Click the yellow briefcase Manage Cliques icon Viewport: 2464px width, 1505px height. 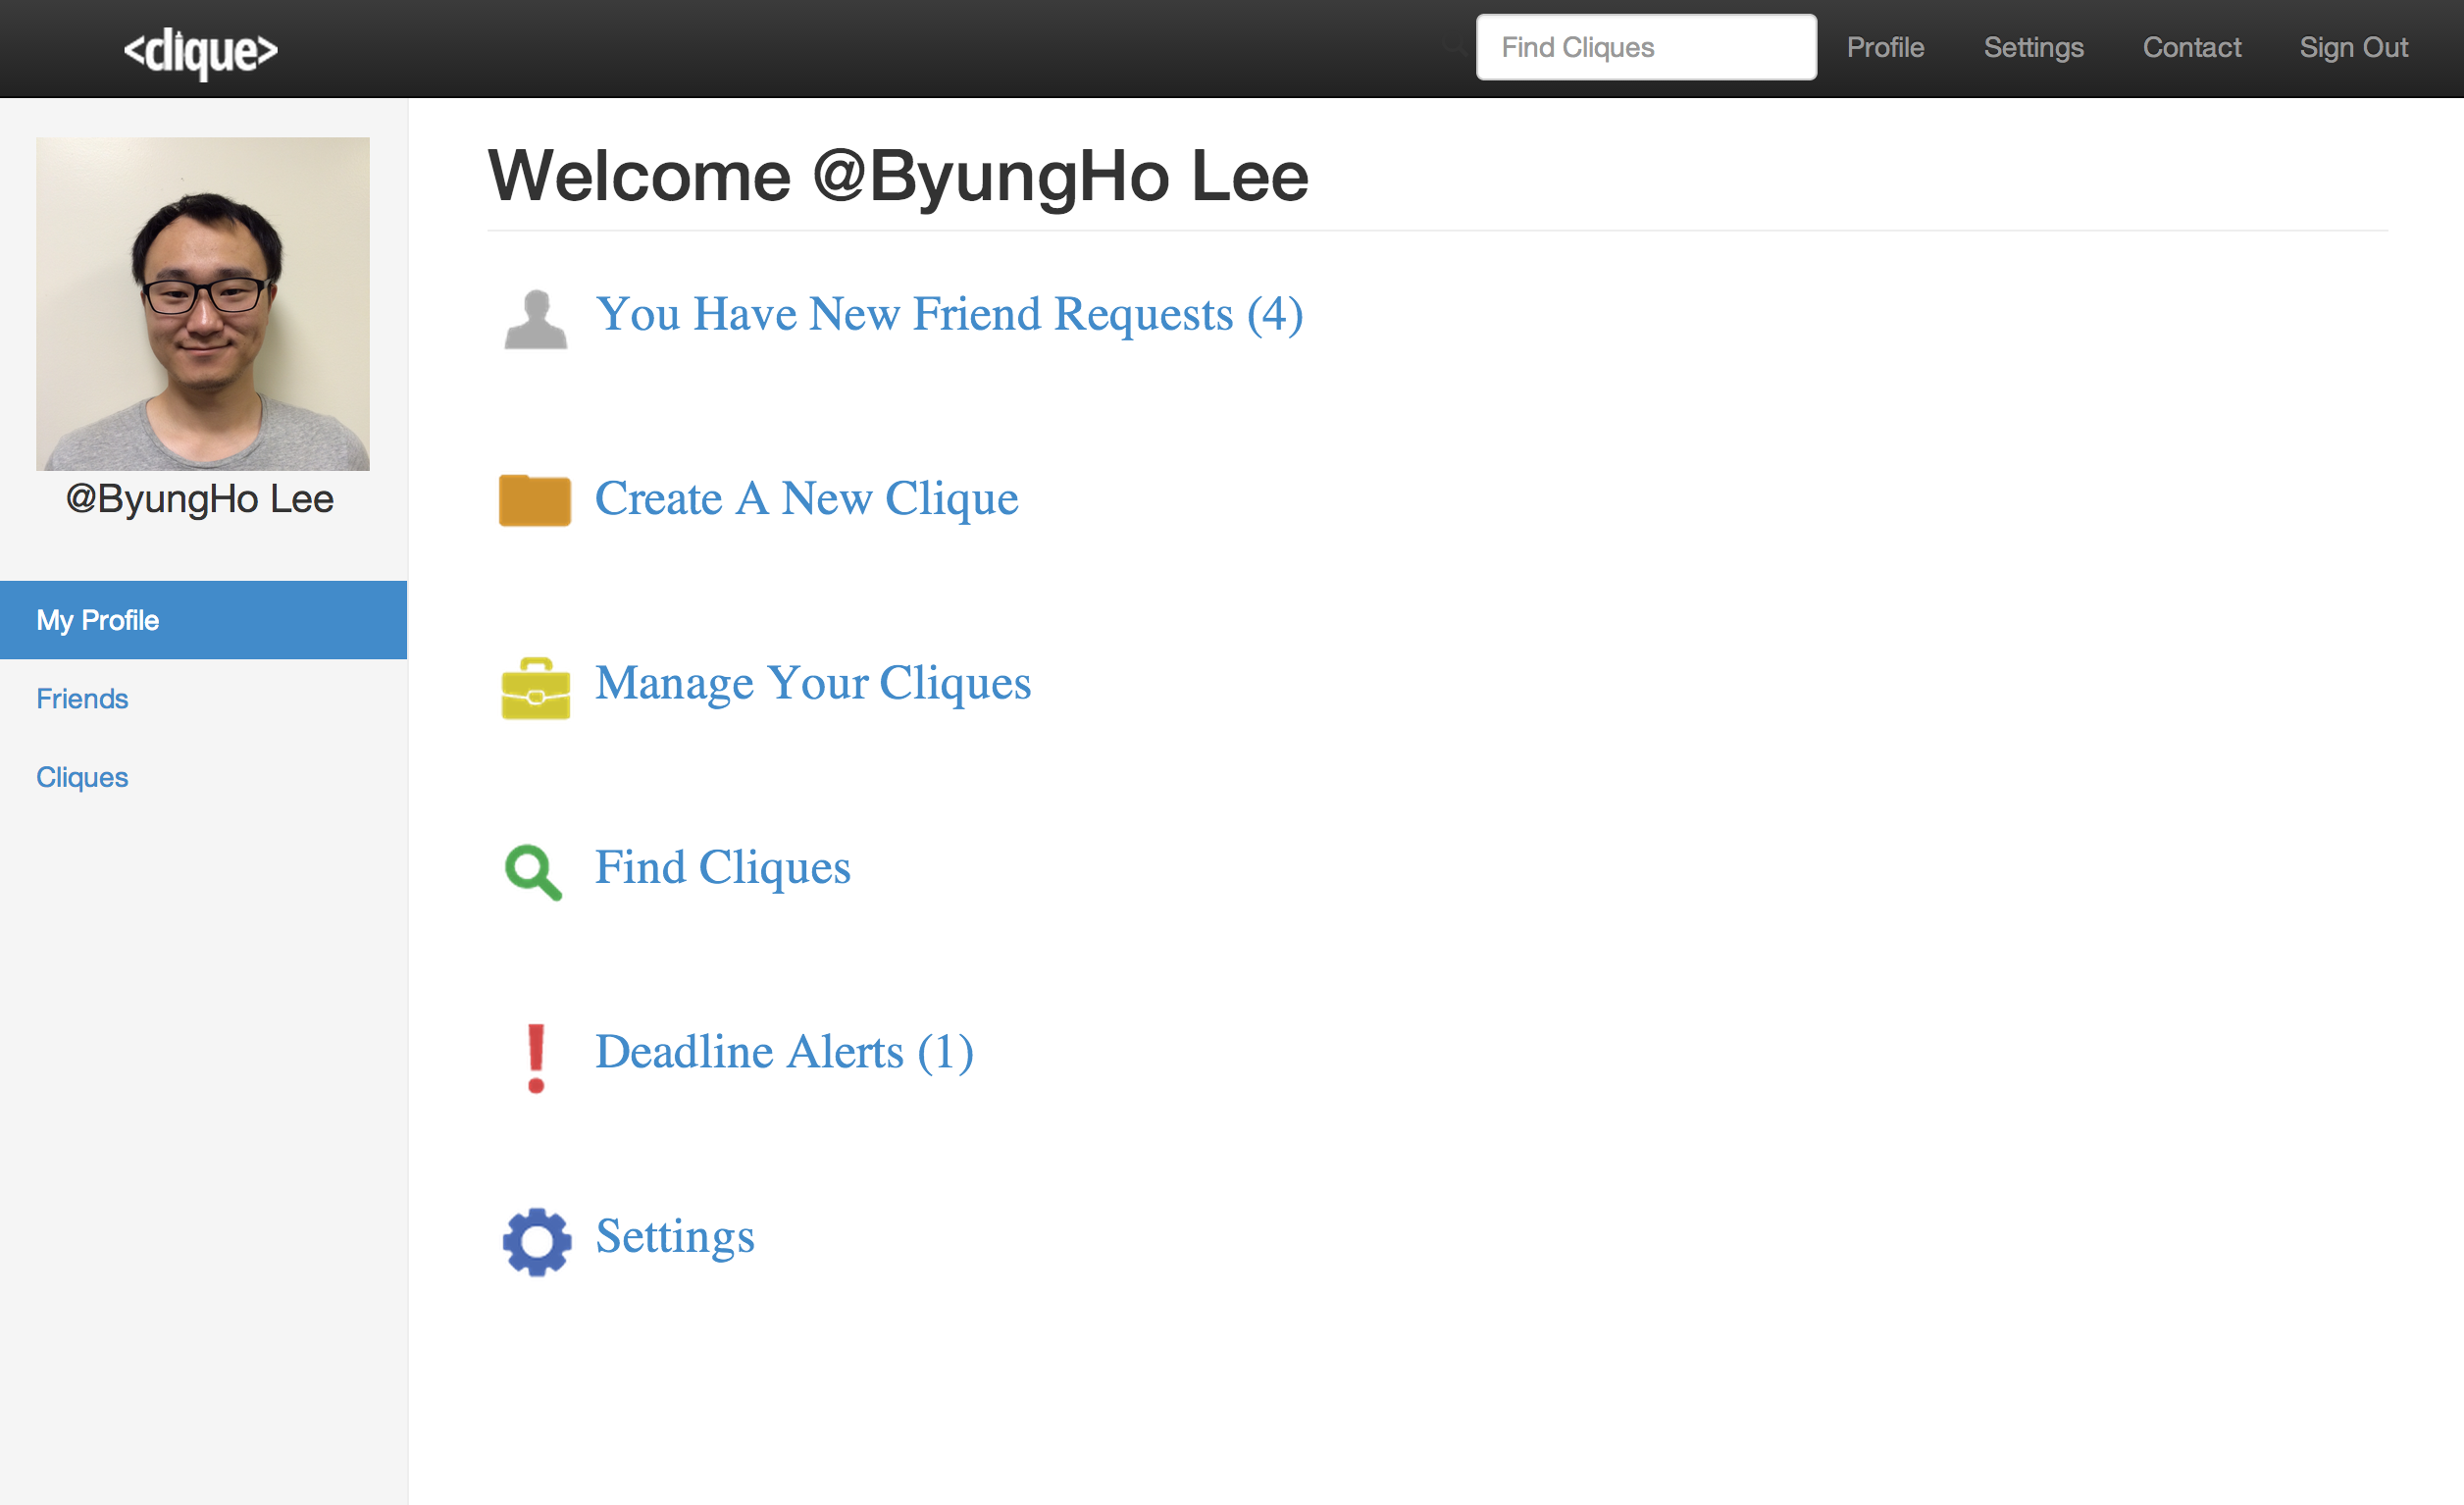536,688
